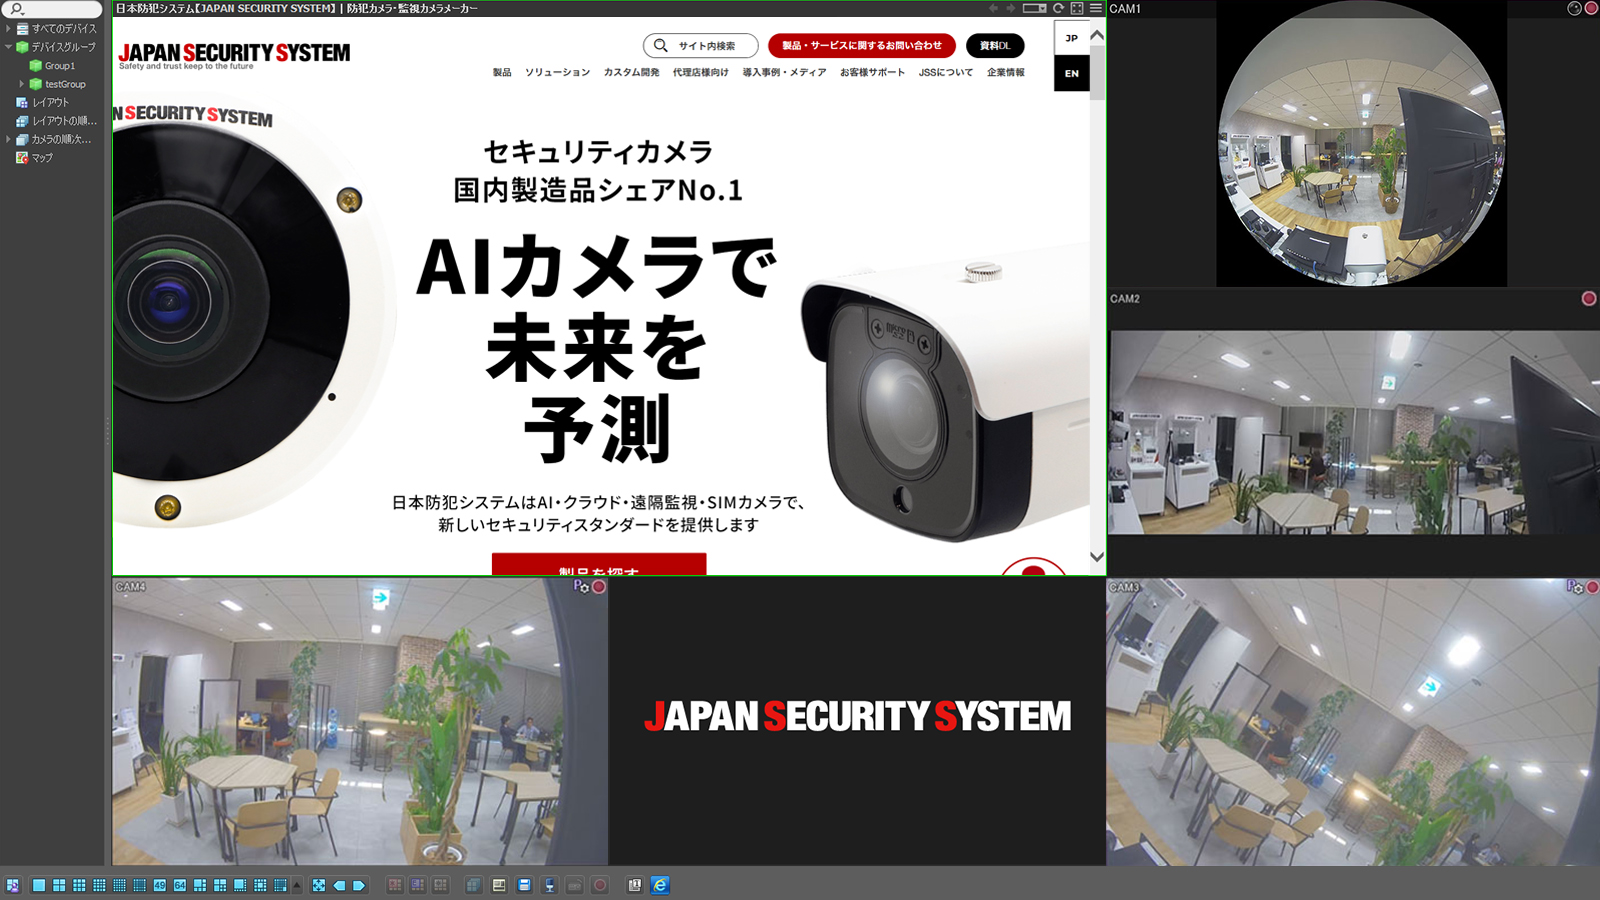The image size is (1600, 900).
Task: Select the CAM4 video feed
Action: point(360,722)
